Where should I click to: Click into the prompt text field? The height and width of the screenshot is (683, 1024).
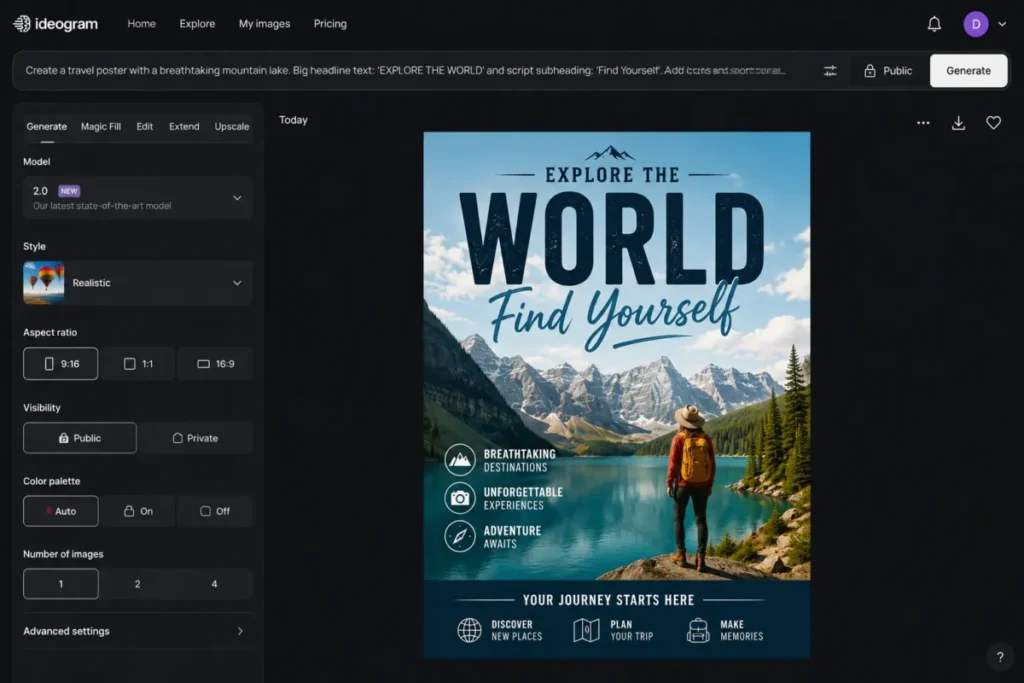(405, 71)
